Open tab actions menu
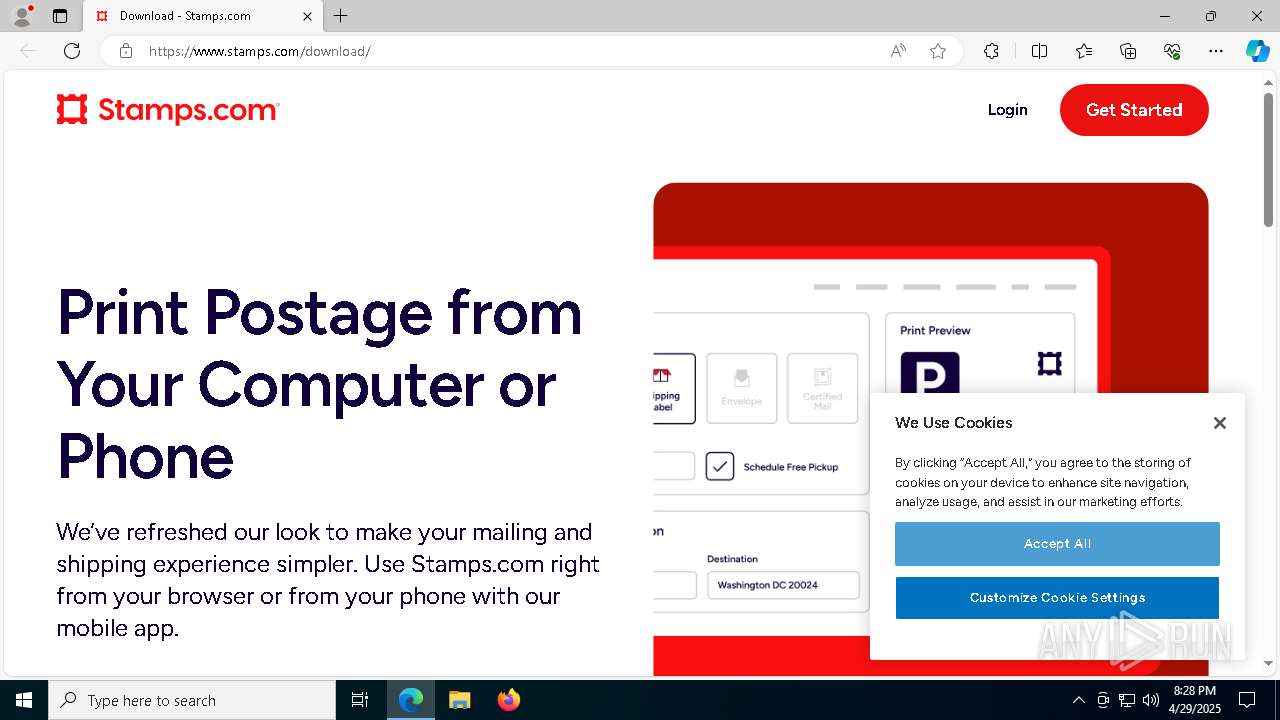1280x720 pixels. point(60,16)
